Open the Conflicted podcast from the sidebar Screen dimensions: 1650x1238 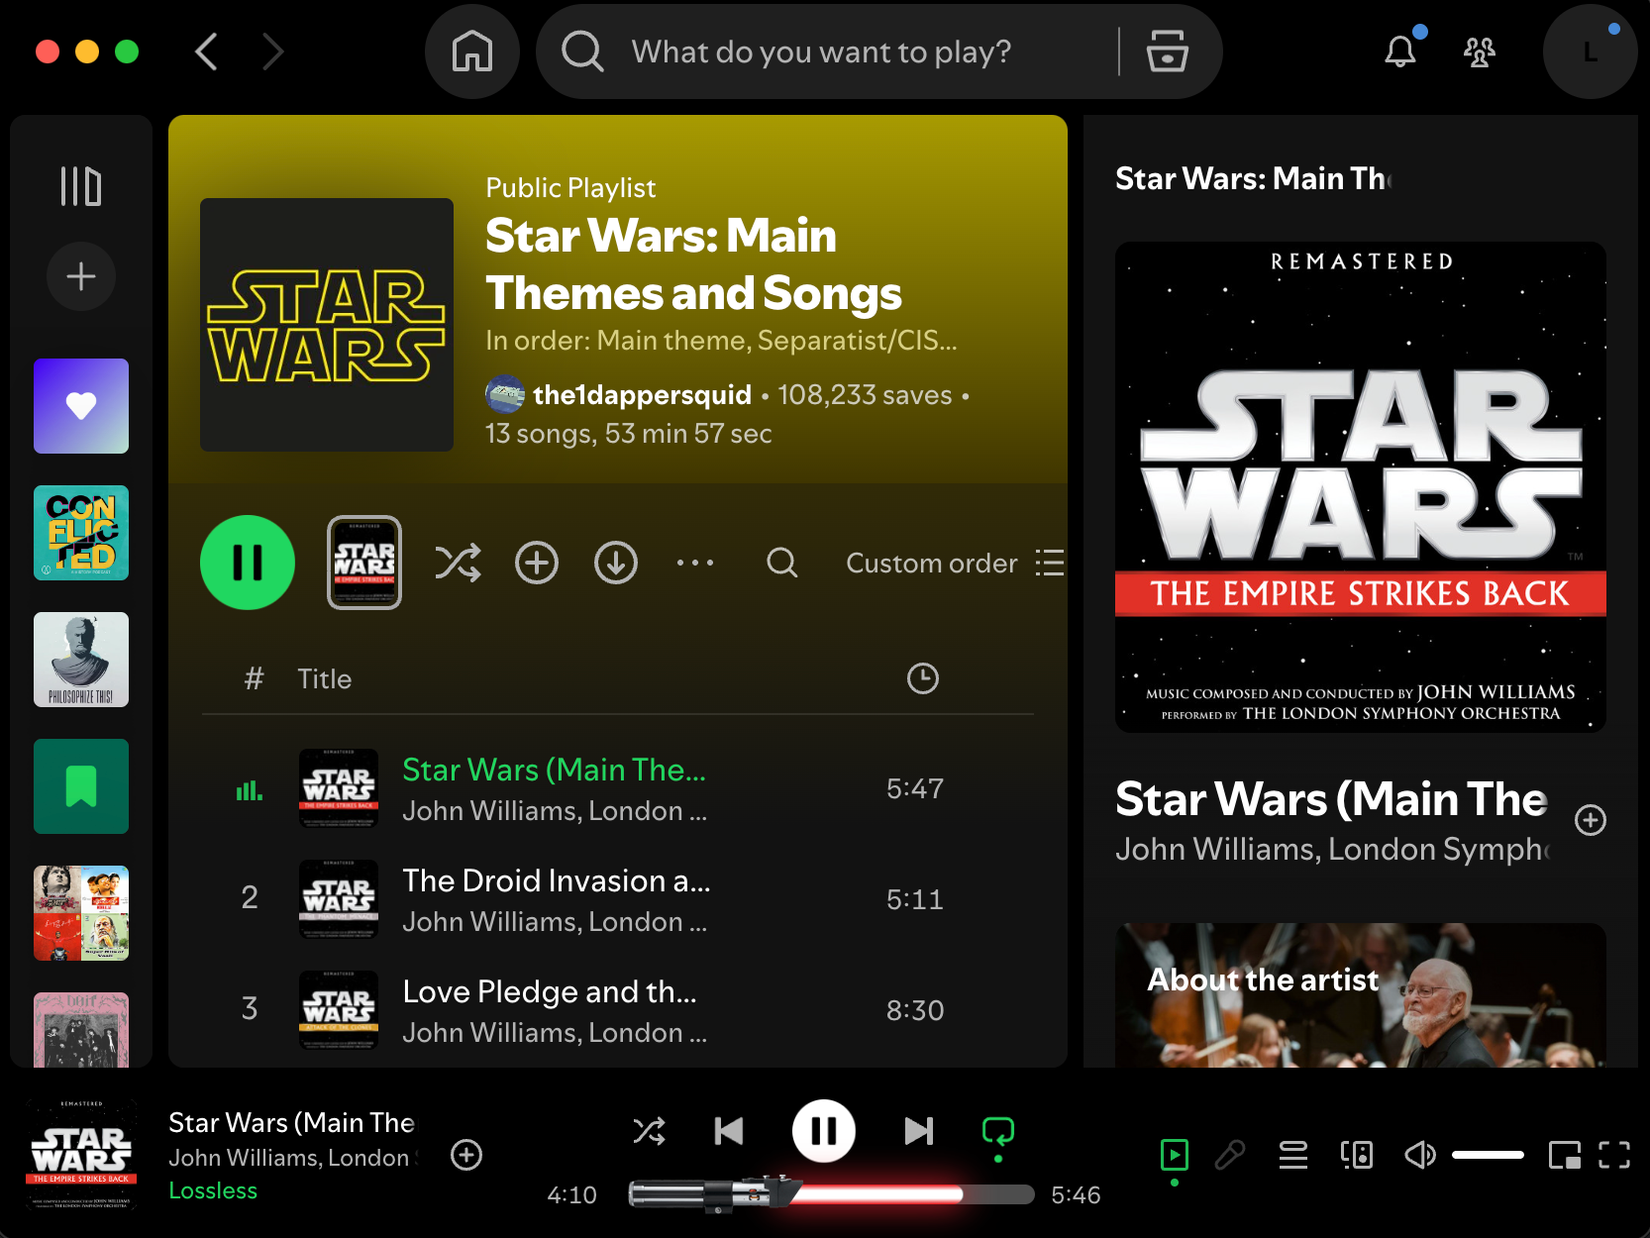80,533
